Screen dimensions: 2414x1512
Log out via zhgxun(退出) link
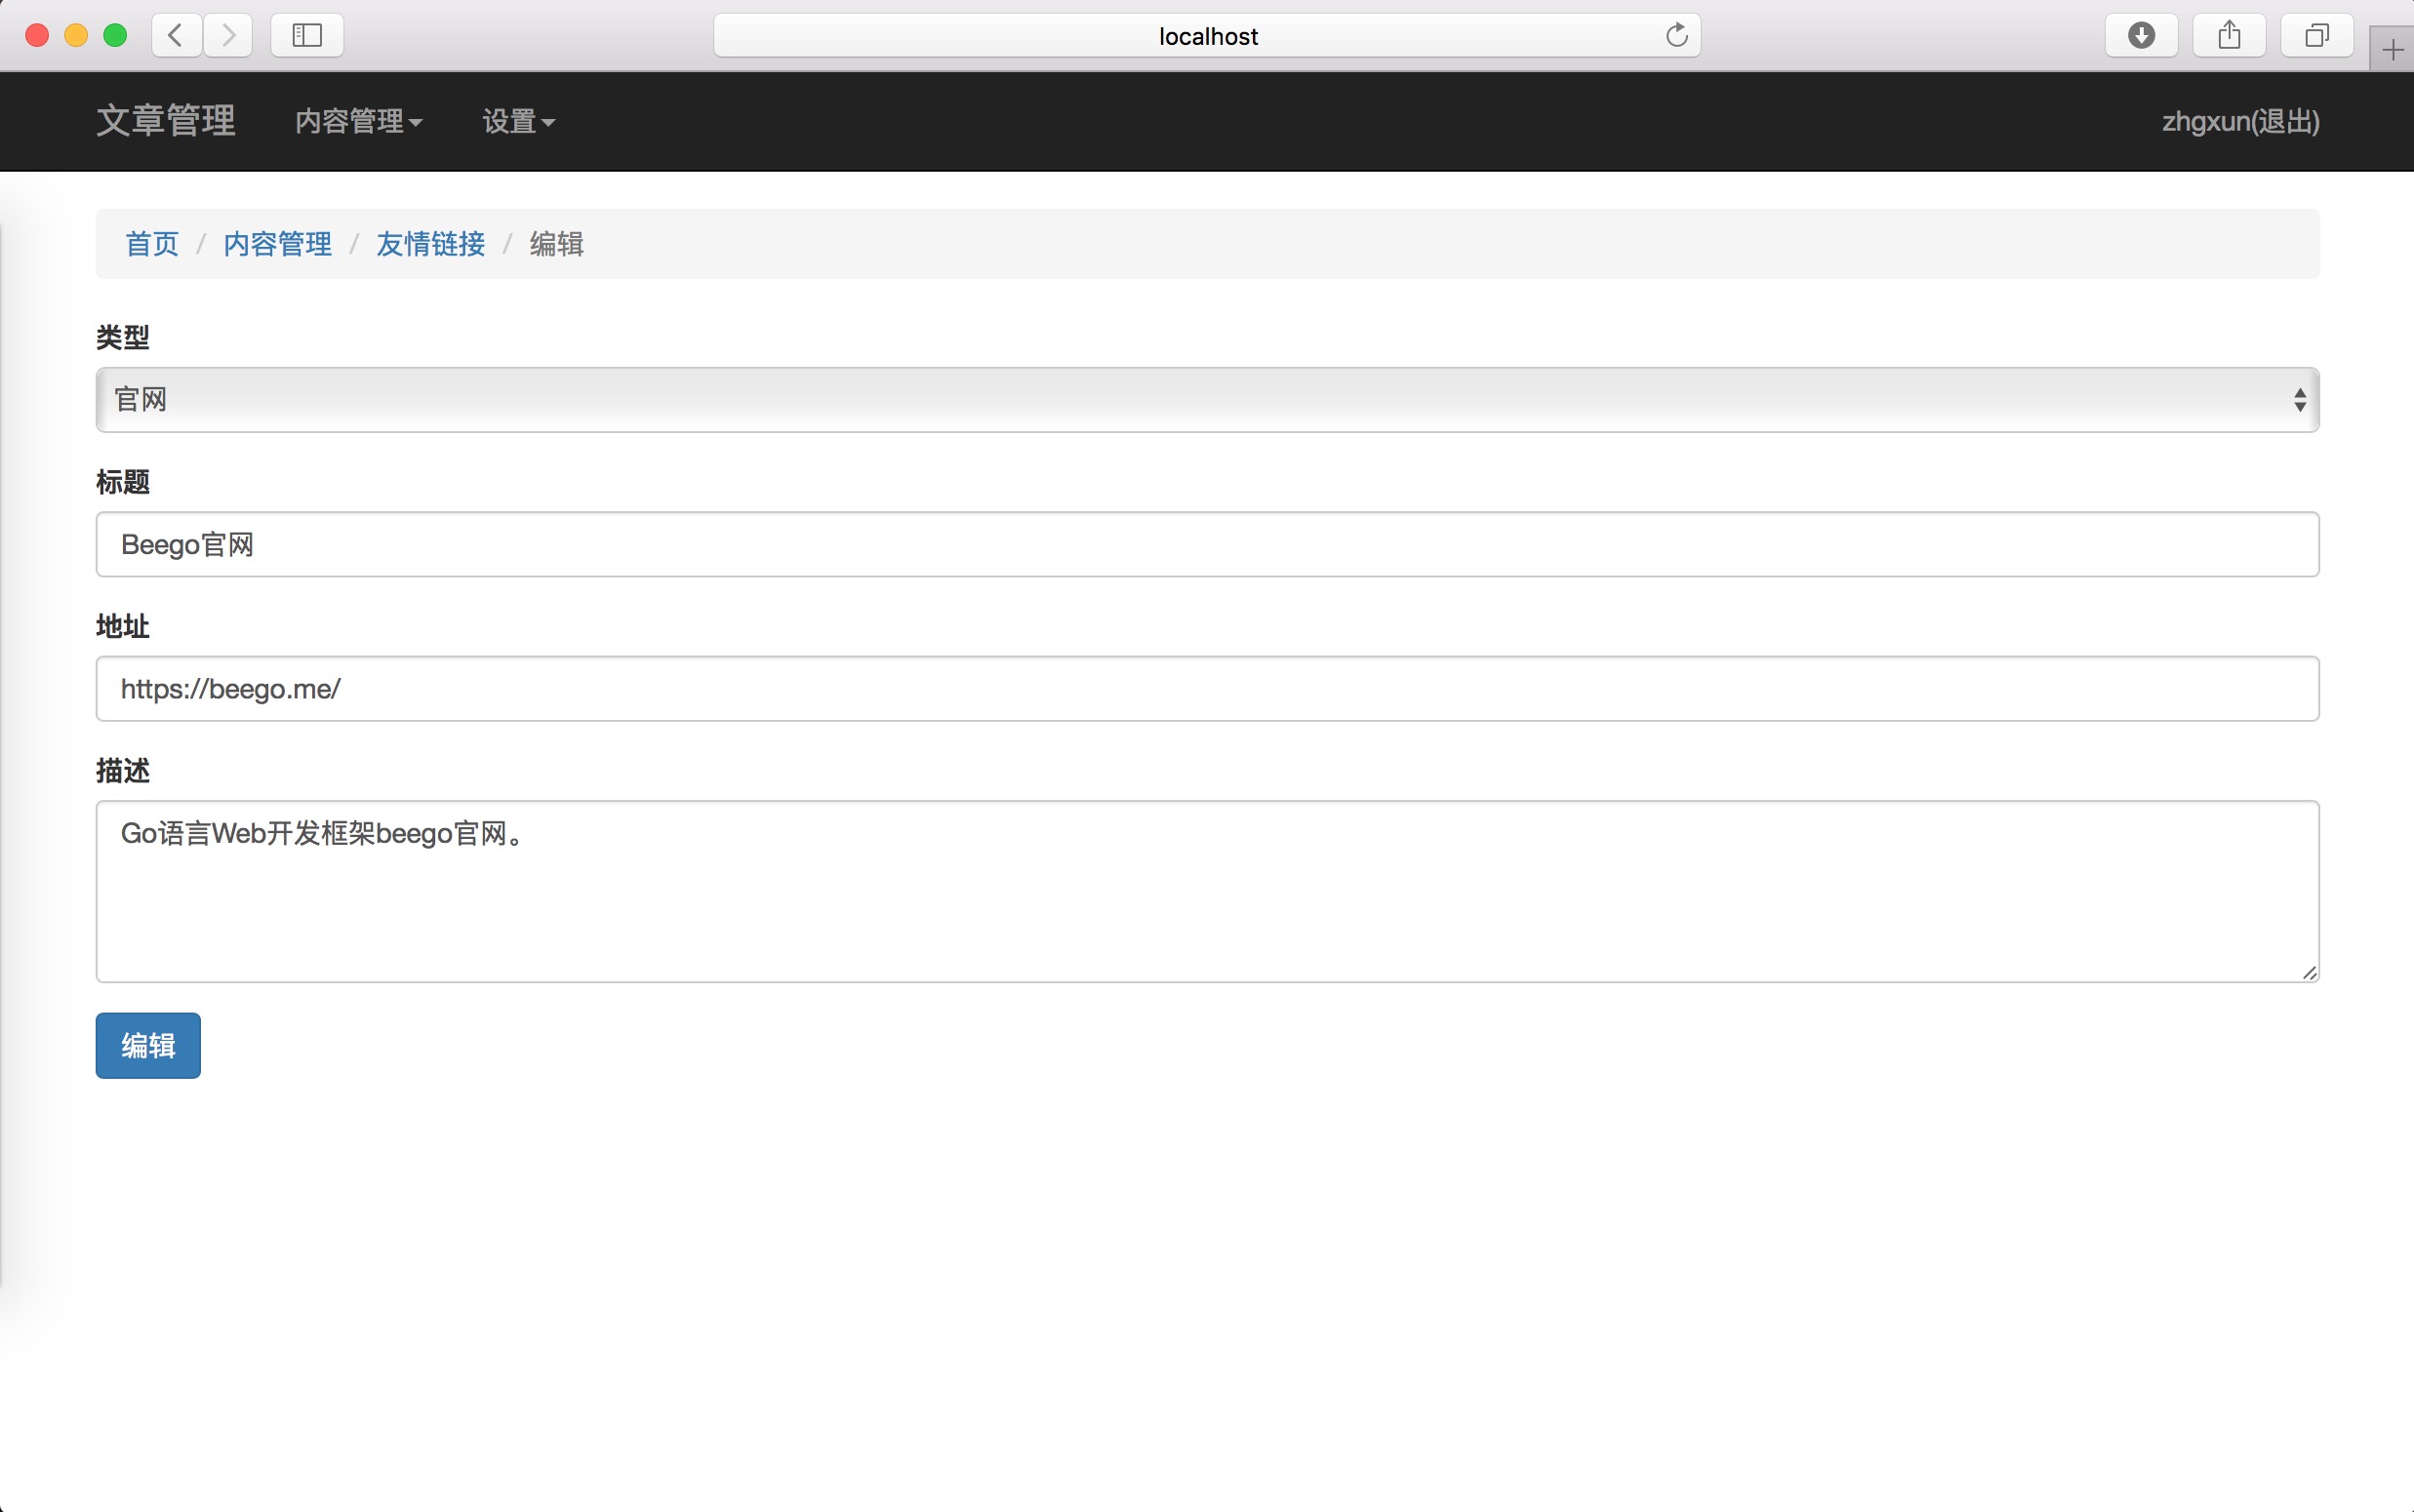click(x=2240, y=122)
